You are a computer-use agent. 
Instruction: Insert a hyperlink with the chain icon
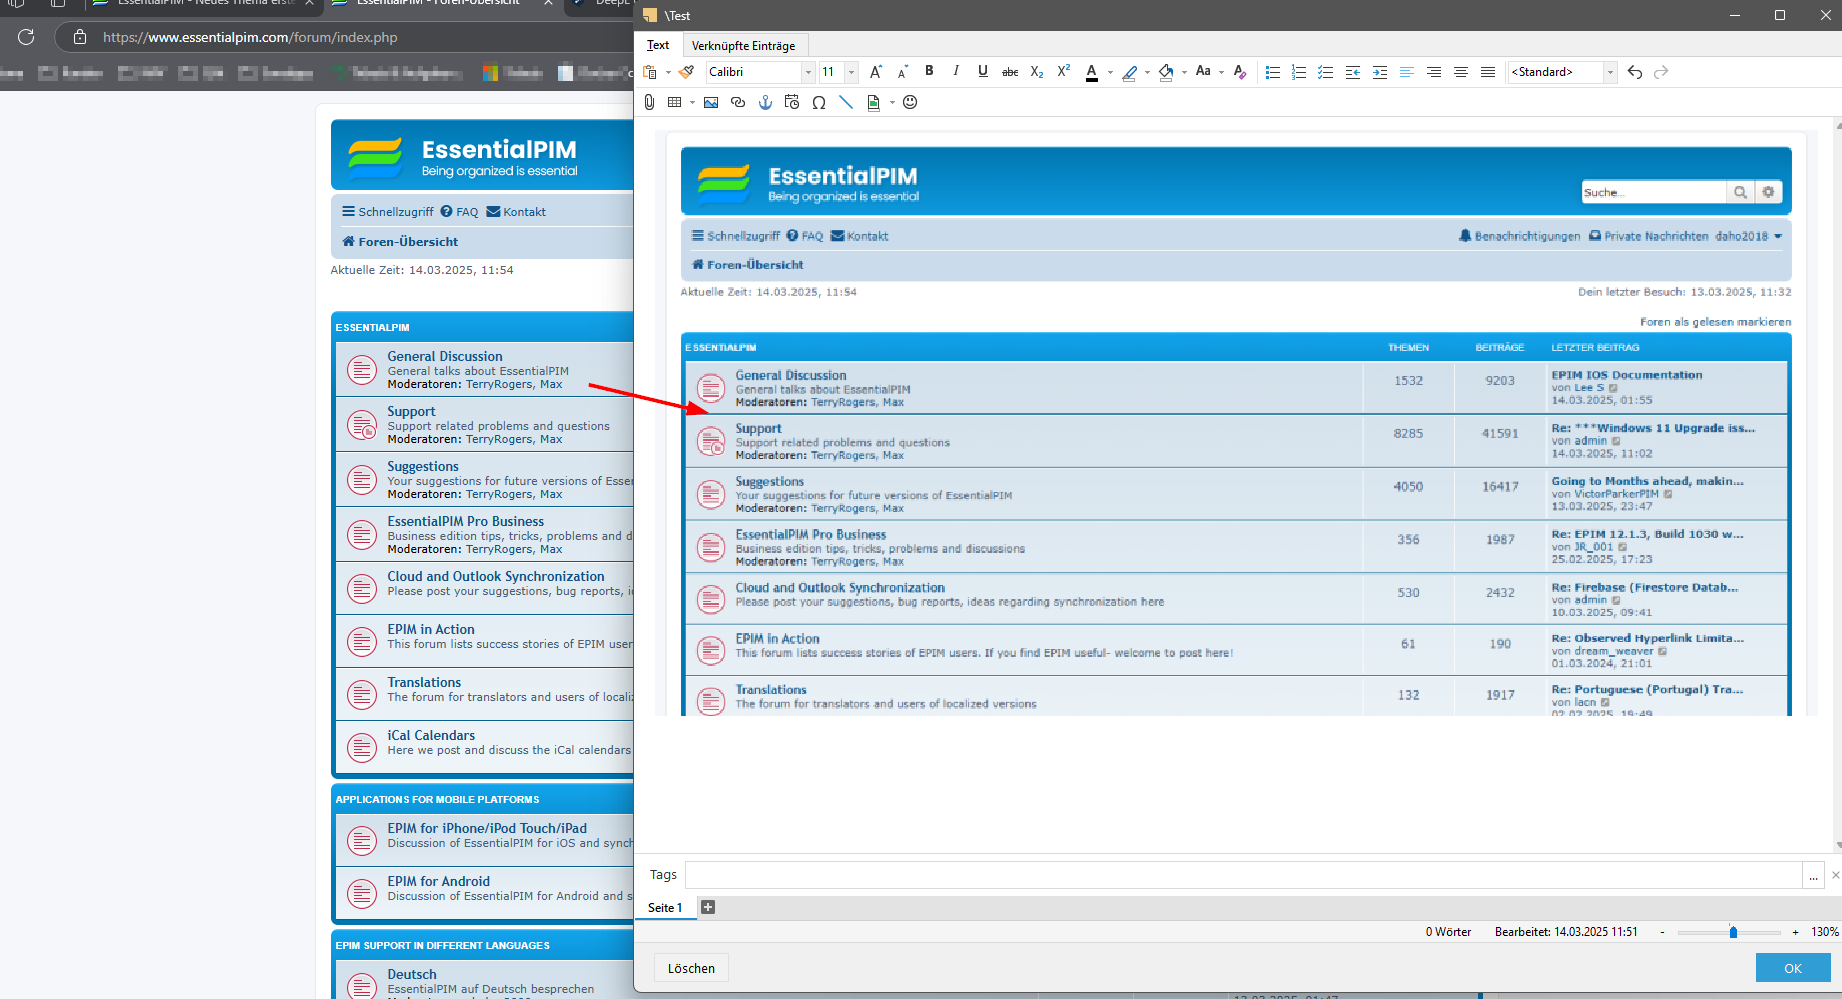click(738, 102)
